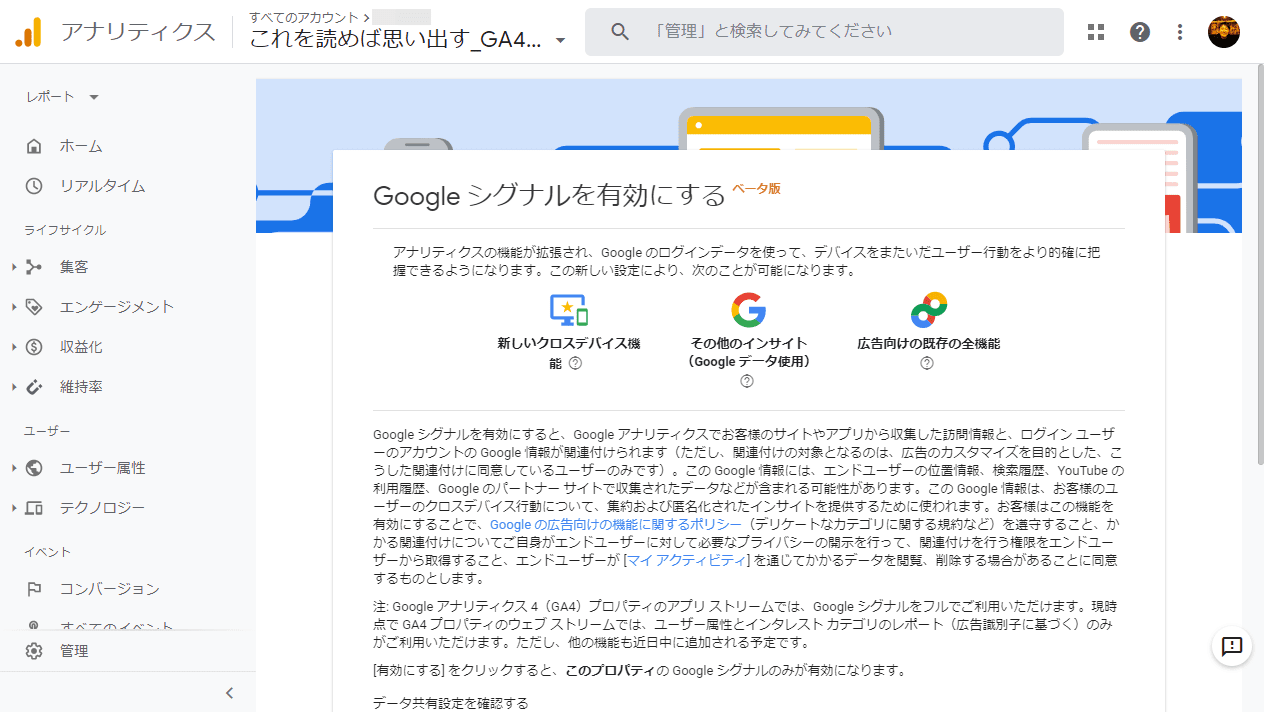Image resolution: width=1264 pixels, height=712 pixels.
Task: Select 収益化 menu item
Action: (81, 347)
